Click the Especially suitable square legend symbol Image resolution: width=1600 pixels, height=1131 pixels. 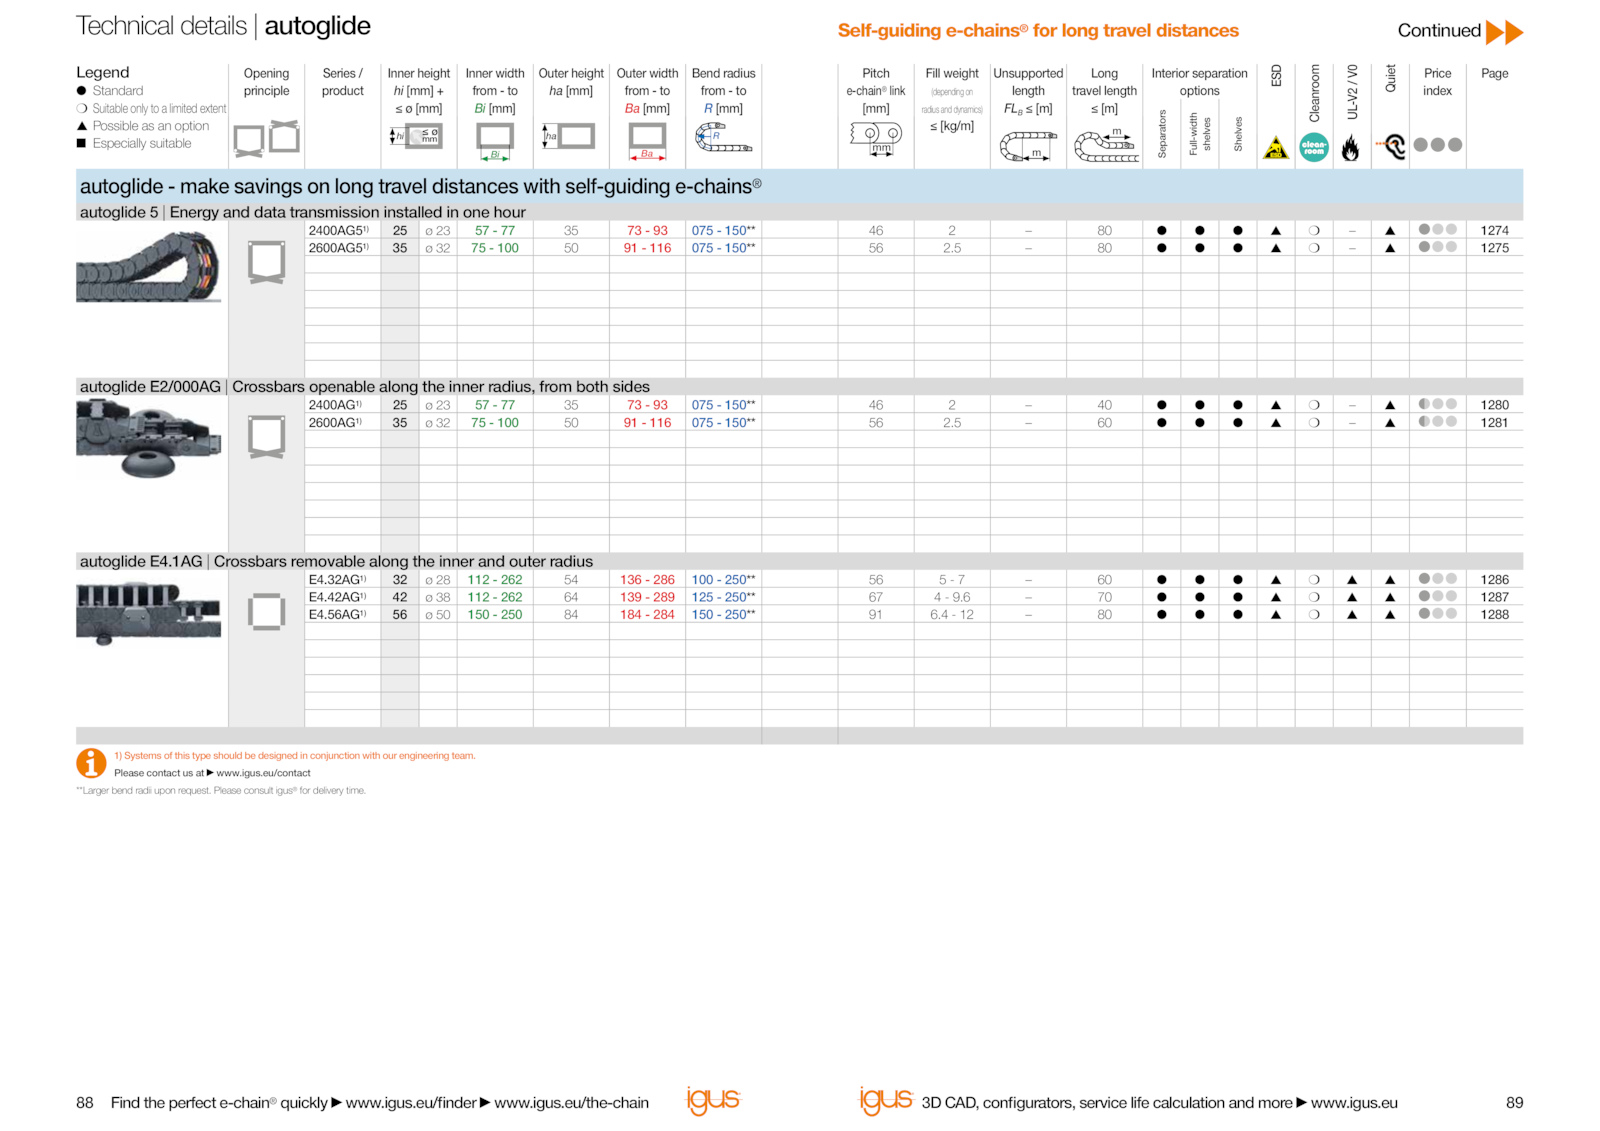pos(82,144)
